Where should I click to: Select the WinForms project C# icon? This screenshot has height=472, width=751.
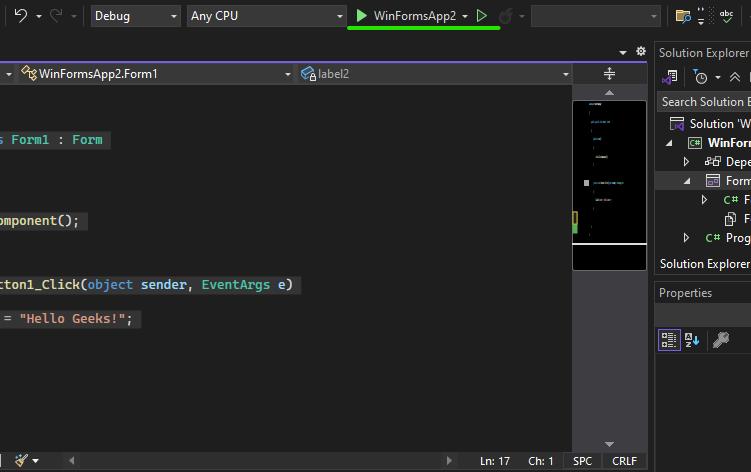click(x=694, y=143)
